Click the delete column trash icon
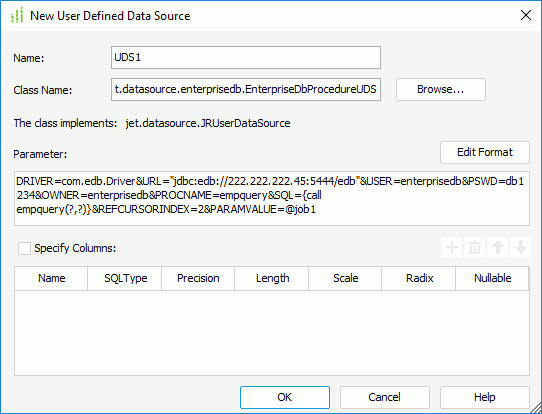542x414 pixels. pyautogui.click(x=475, y=247)
